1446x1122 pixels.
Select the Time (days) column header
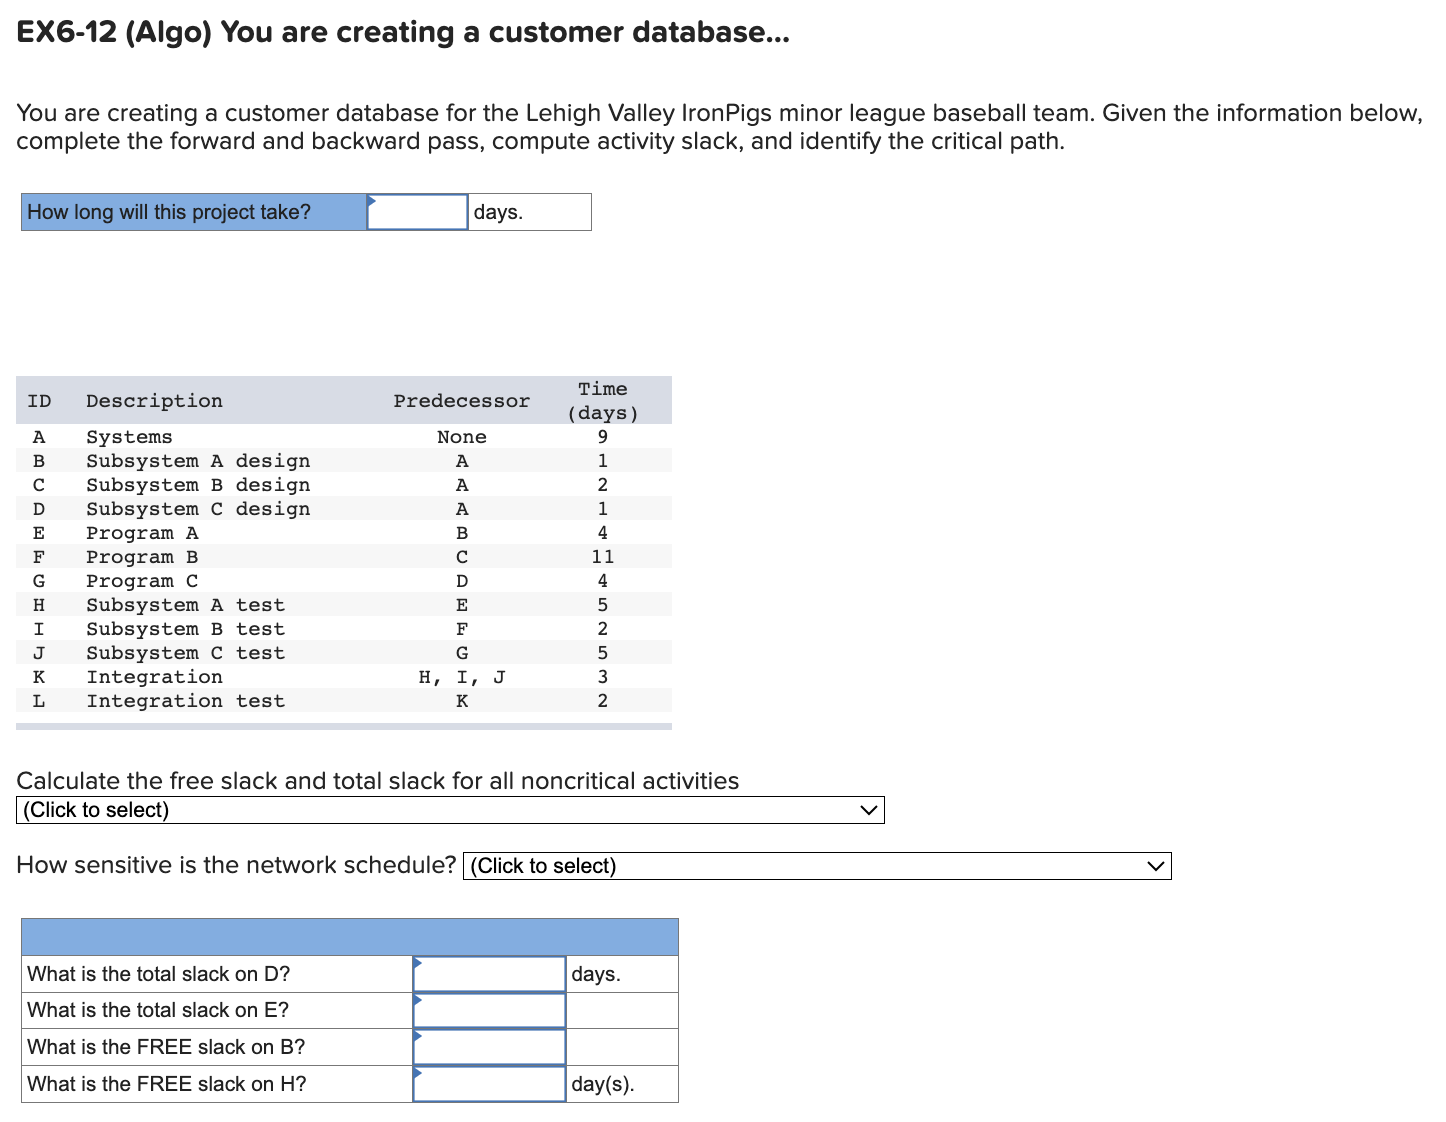click(603, 400)
